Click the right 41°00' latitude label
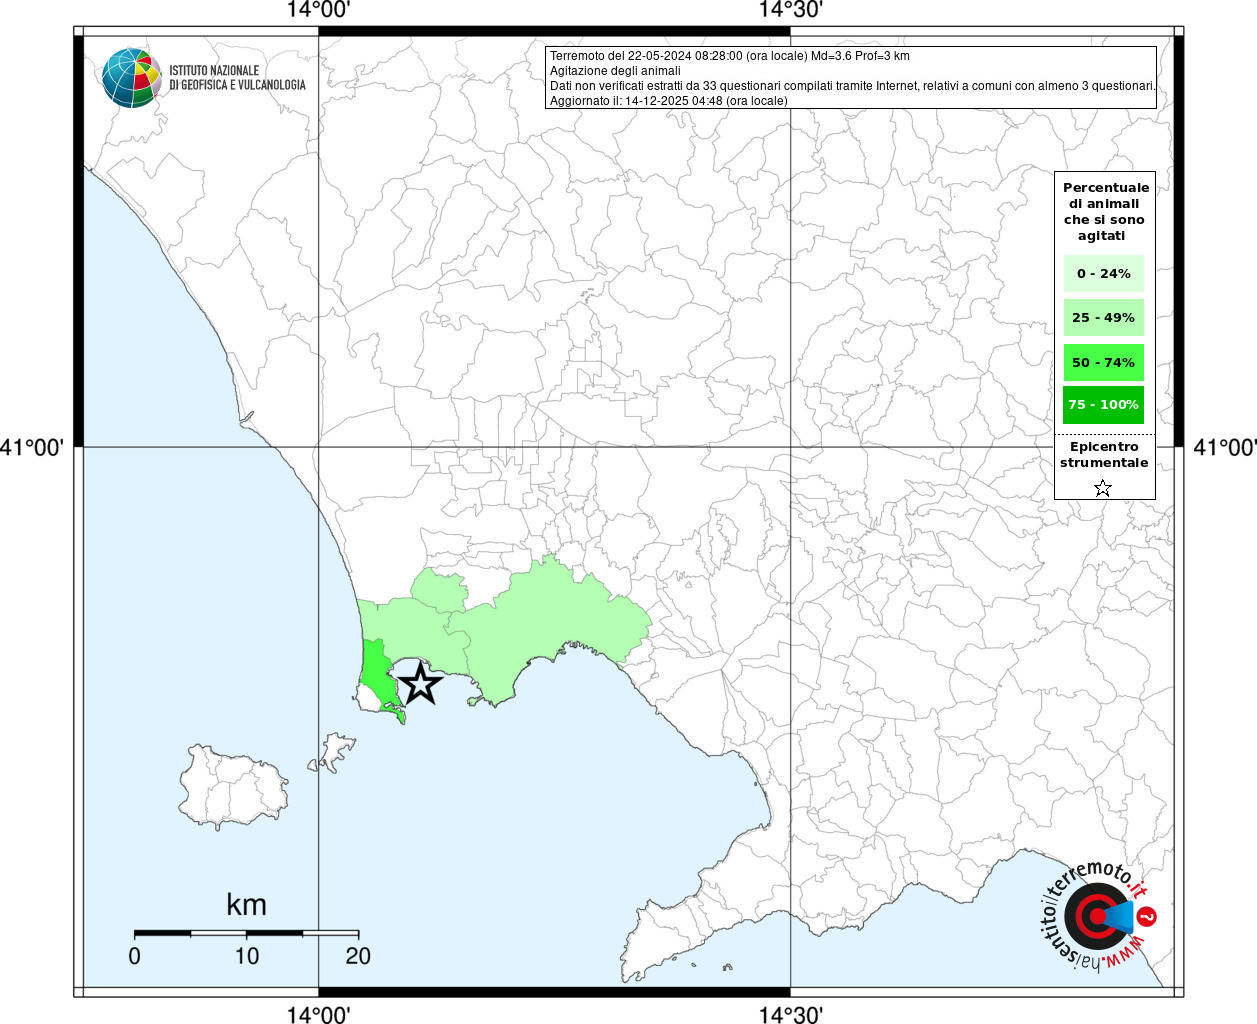The image size is (1257, 1024). pos(1225,447)
